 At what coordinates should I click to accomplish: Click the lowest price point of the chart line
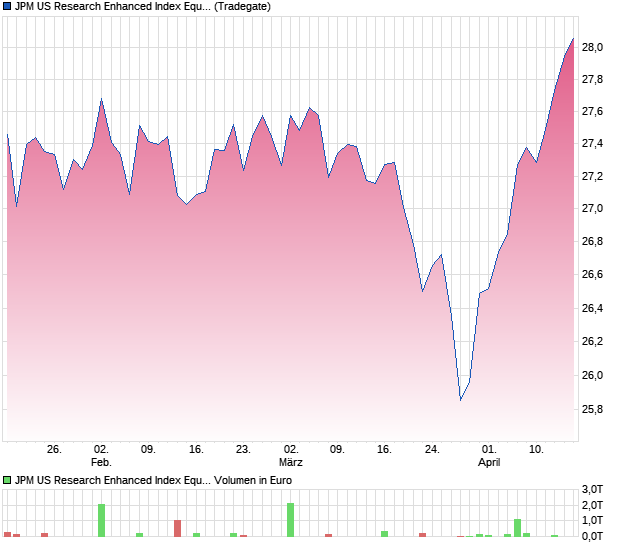coord(460,400)
